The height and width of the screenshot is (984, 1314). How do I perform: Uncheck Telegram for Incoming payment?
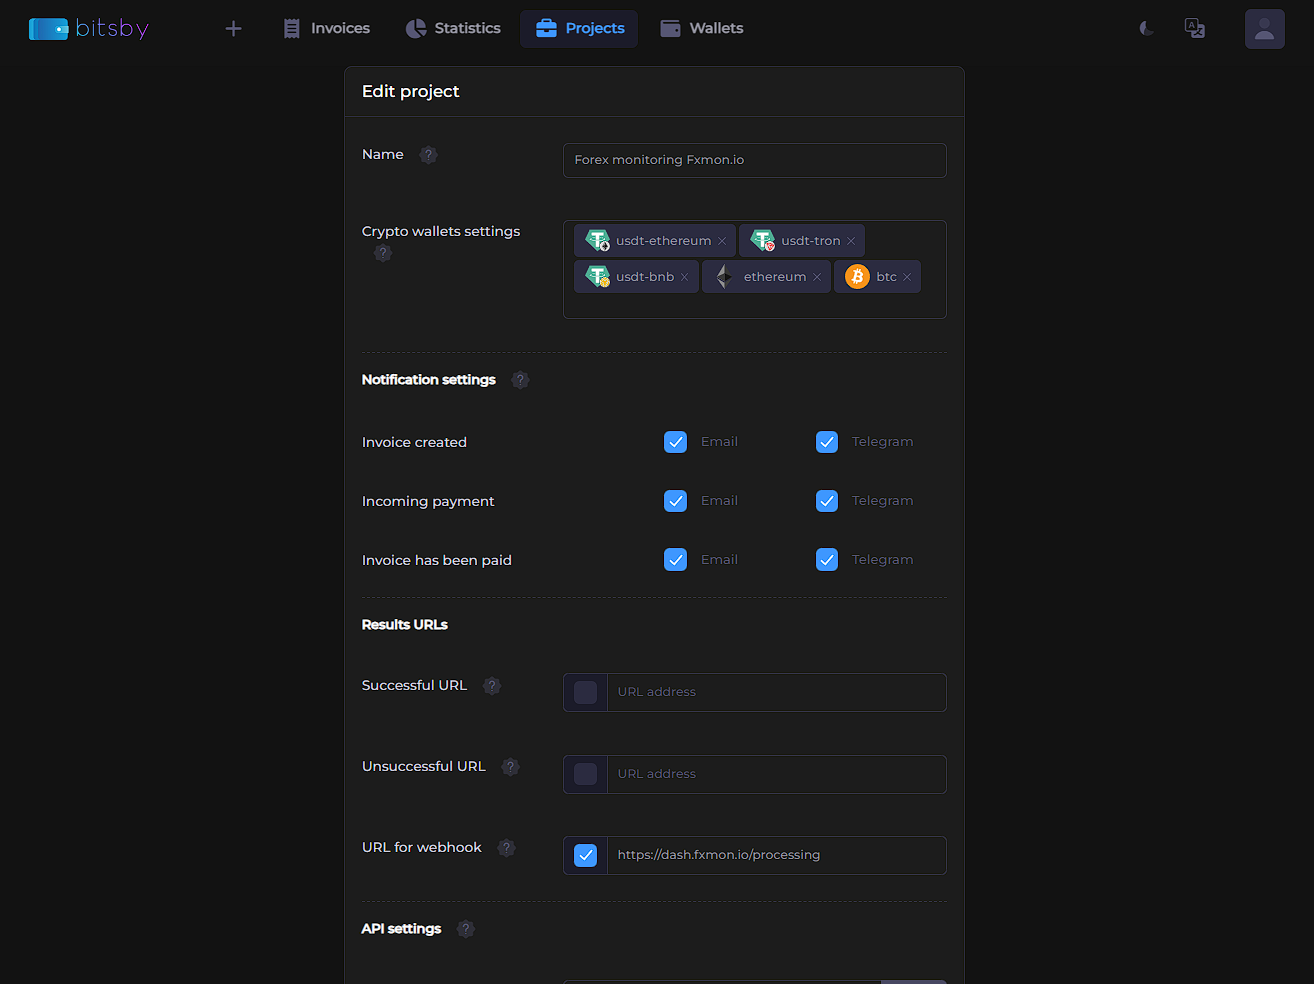point(827,501)
